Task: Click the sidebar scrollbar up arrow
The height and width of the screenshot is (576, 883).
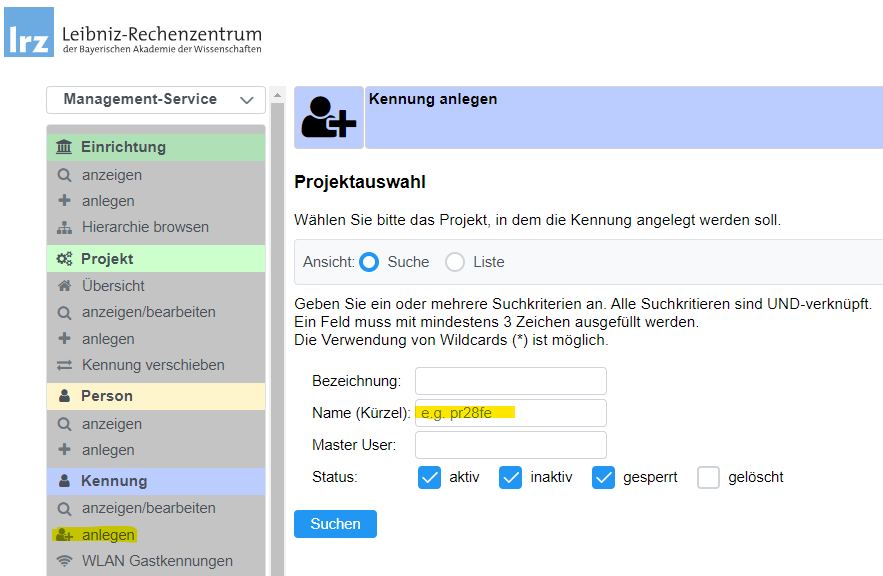Action: coord(278,95)
